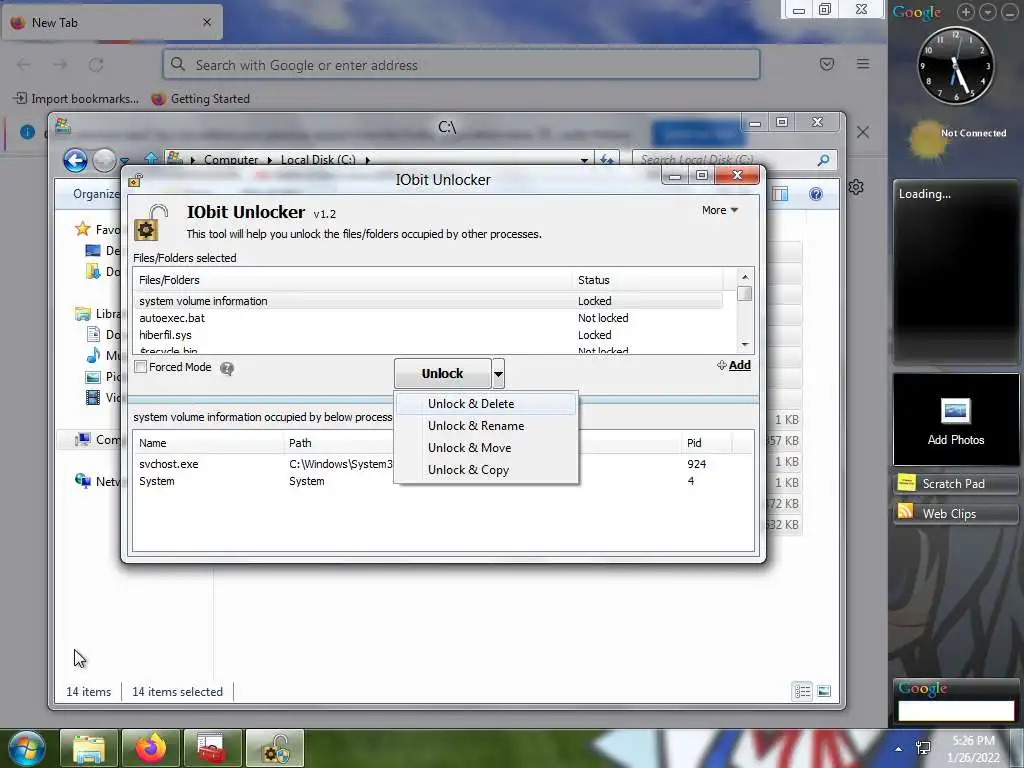Open Getting Started bookmark
The width and height of the screenshot is (1024, 768).
[x=200, y=99]
